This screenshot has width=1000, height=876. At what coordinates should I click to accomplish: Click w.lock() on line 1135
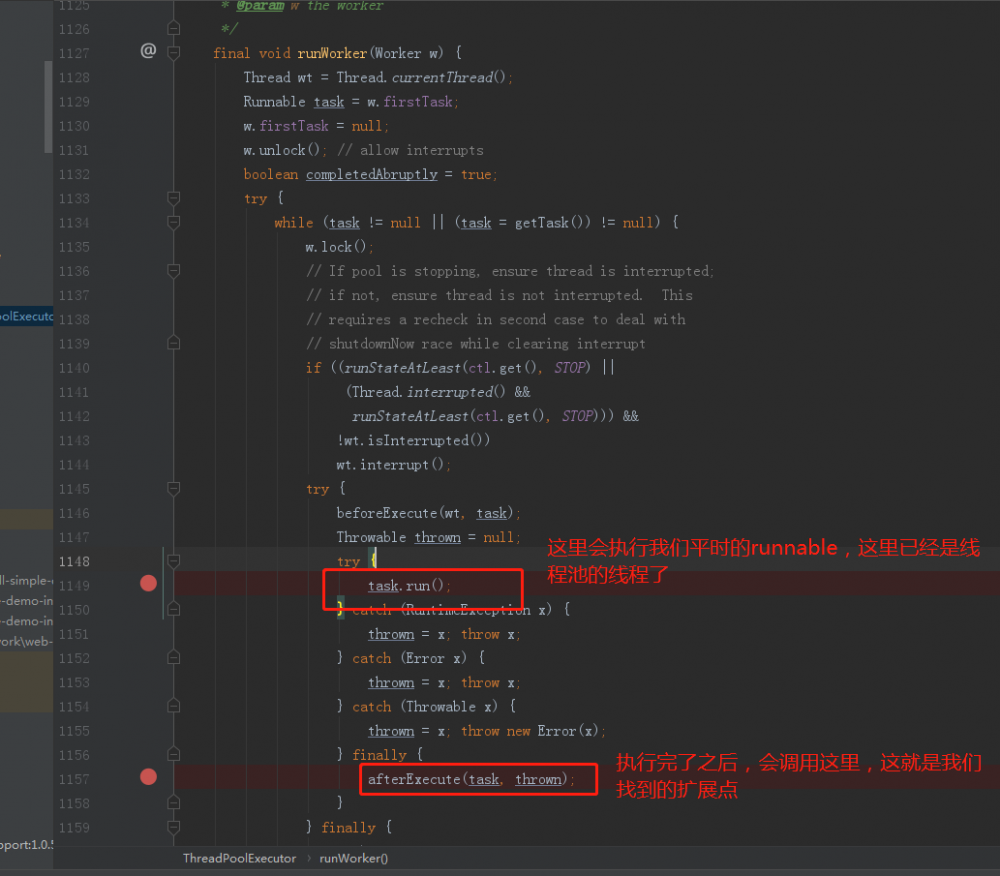(x=335, y=247)
